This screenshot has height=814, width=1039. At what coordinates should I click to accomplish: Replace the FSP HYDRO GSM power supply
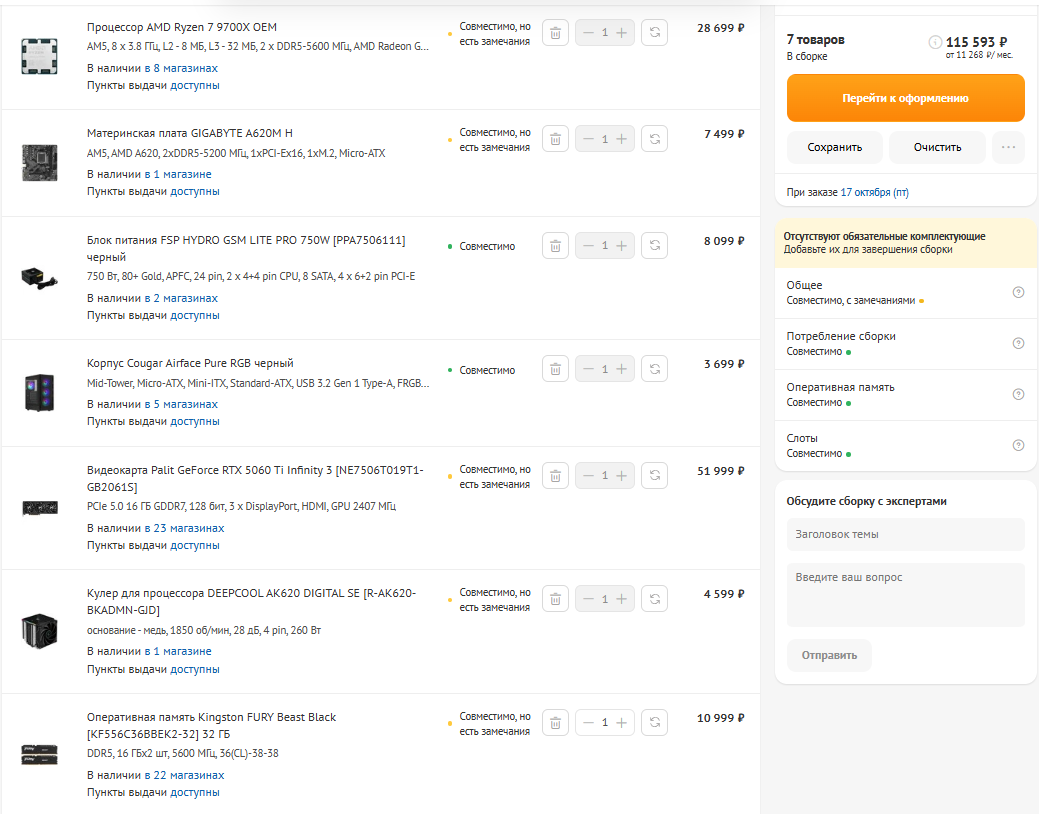tap(655, 246)
